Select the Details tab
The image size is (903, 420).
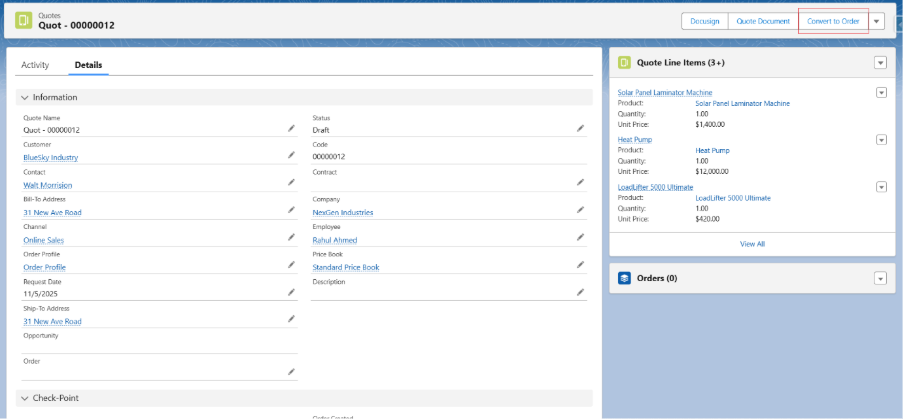point(88,65)
